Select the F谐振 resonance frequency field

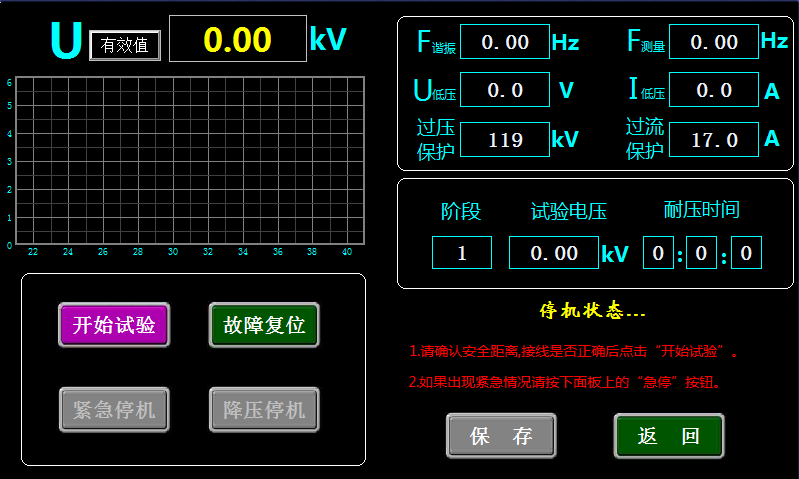pyautogui.click(x=505, y=42)
